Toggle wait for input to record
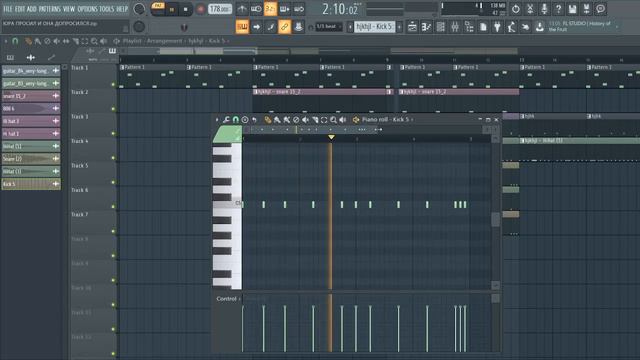The height and width of the screenshot is (360, 640). coord(256,9)
